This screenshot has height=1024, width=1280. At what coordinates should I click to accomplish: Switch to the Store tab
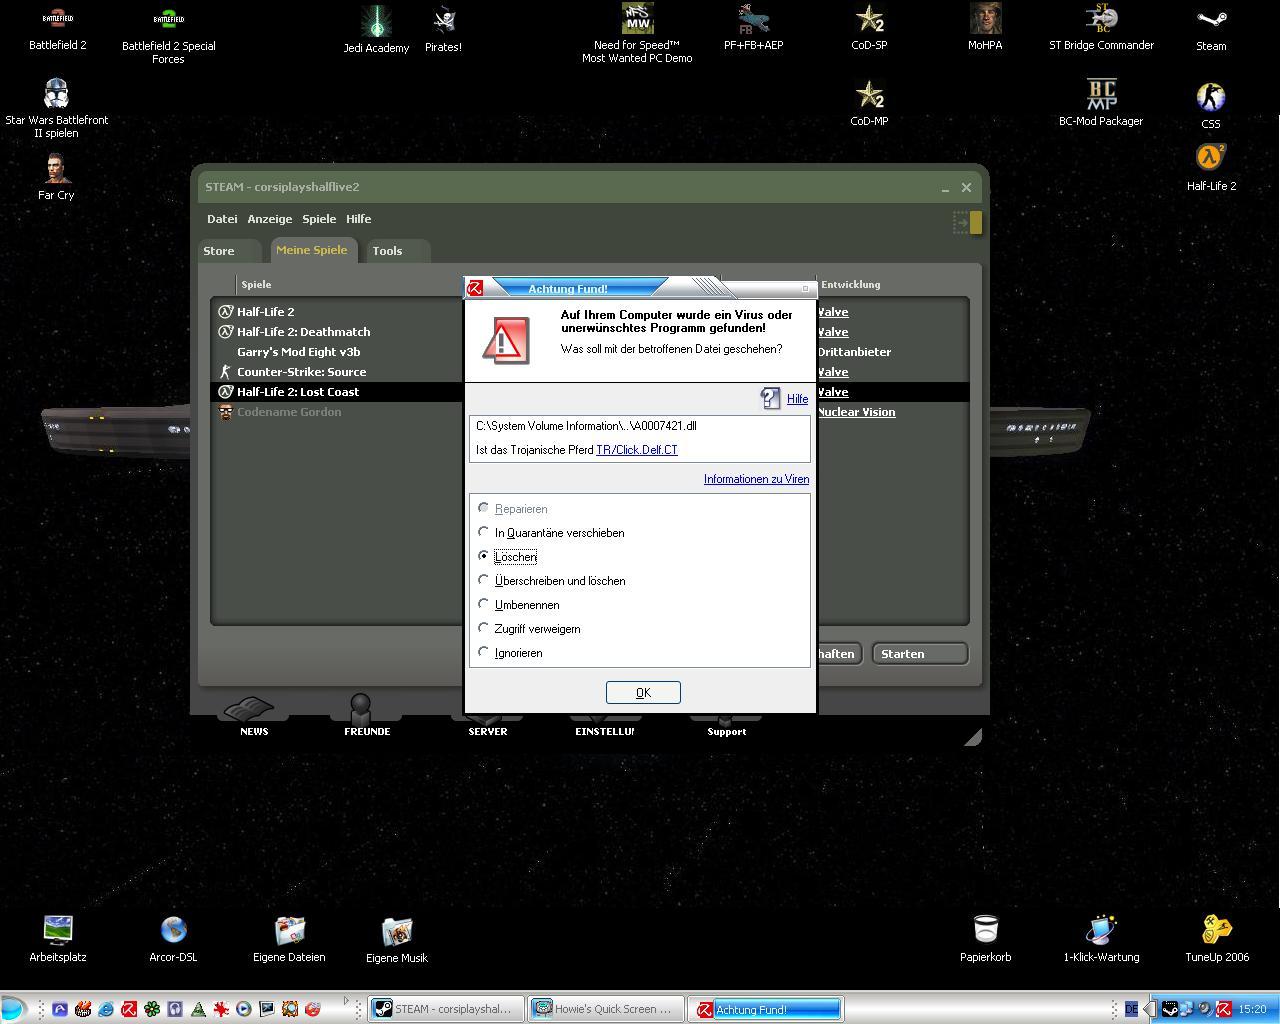[x=219, y=251]
